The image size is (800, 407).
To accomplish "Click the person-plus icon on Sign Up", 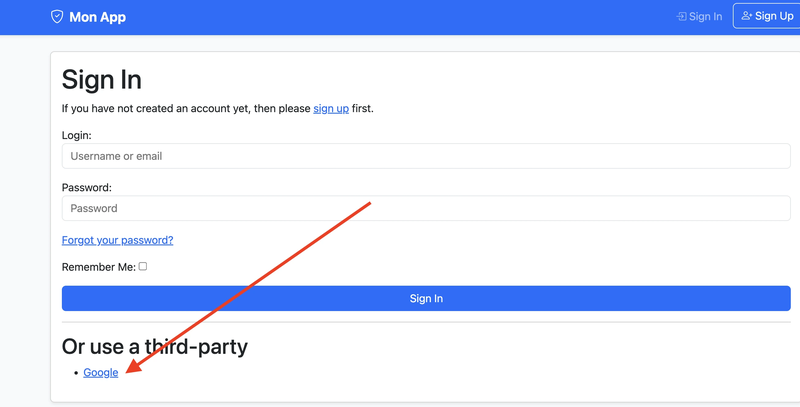I will pos(746,16).
